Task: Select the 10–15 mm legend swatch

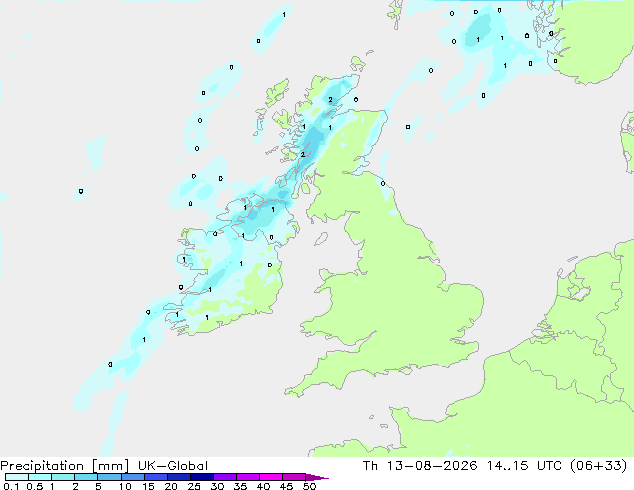Action: point(132,477)
